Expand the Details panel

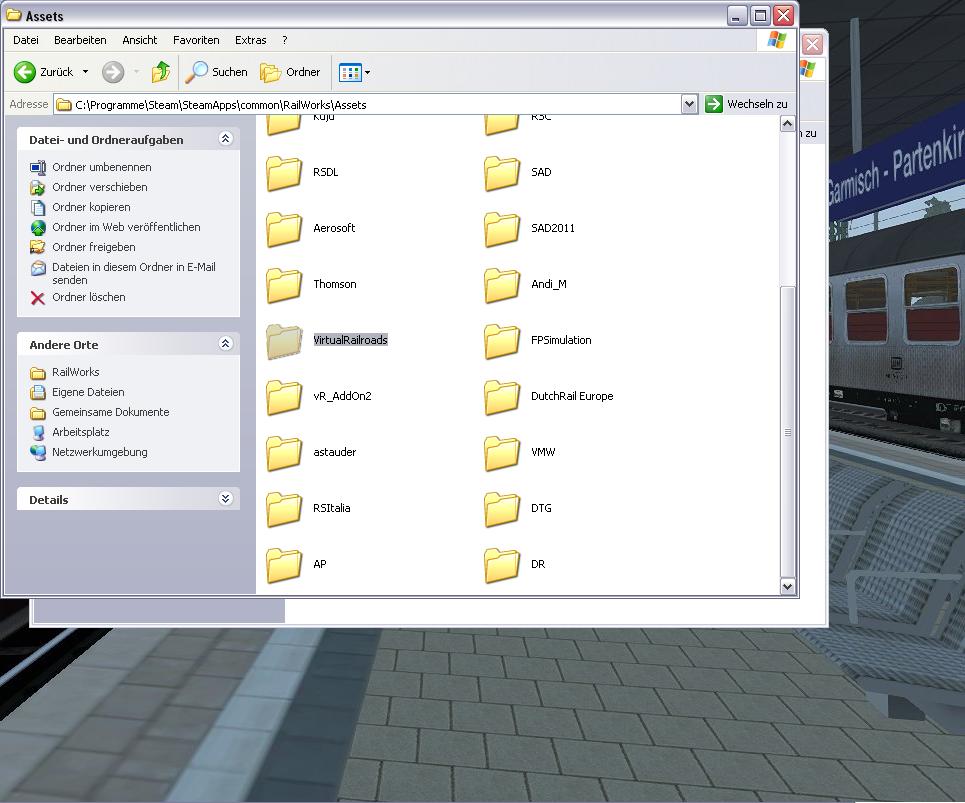pyautogui.click(x=225, y=499)
